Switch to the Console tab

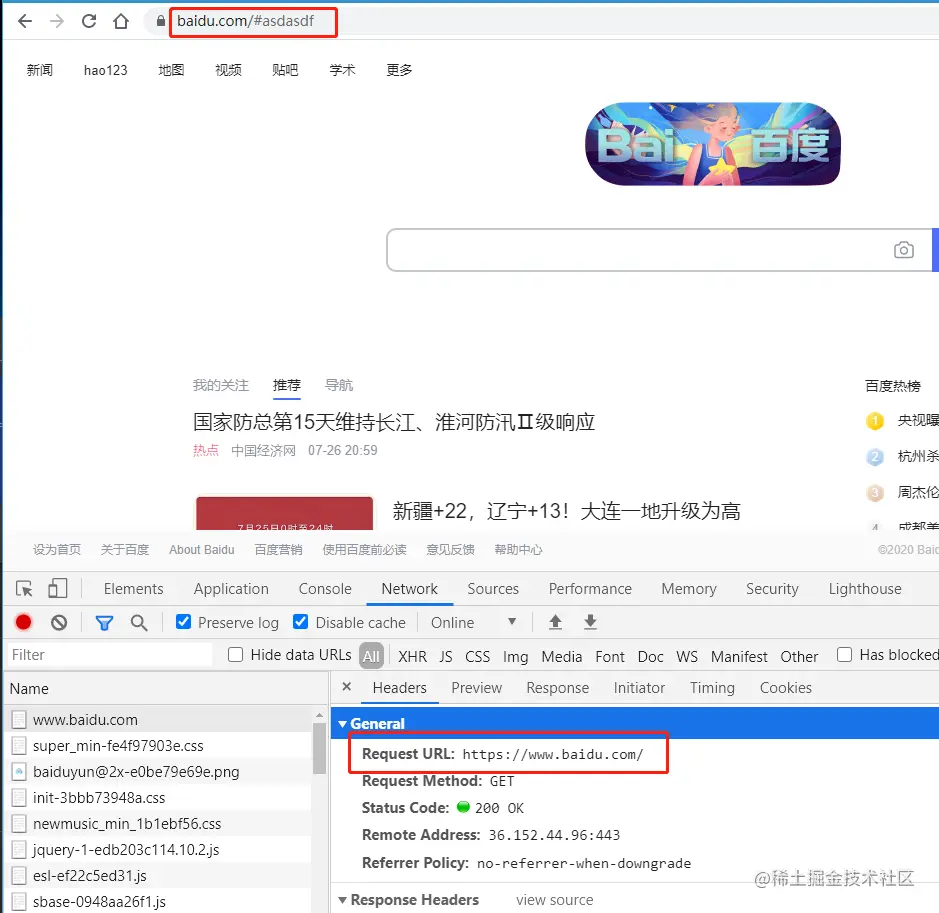pos(325,589)
